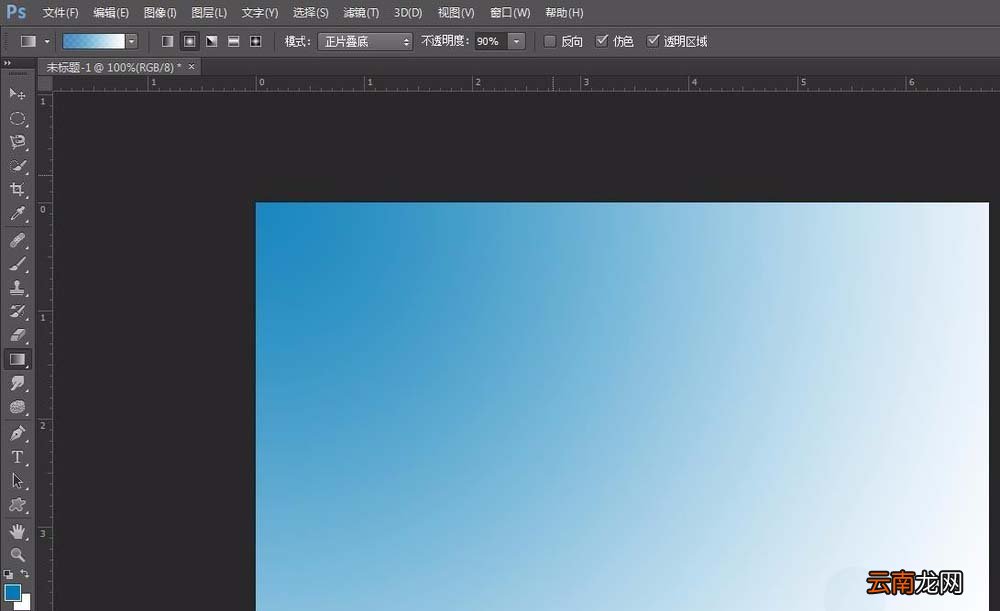The image size is (1000, 611).
Task: Select the Brush tool
Action: (17, 264)
